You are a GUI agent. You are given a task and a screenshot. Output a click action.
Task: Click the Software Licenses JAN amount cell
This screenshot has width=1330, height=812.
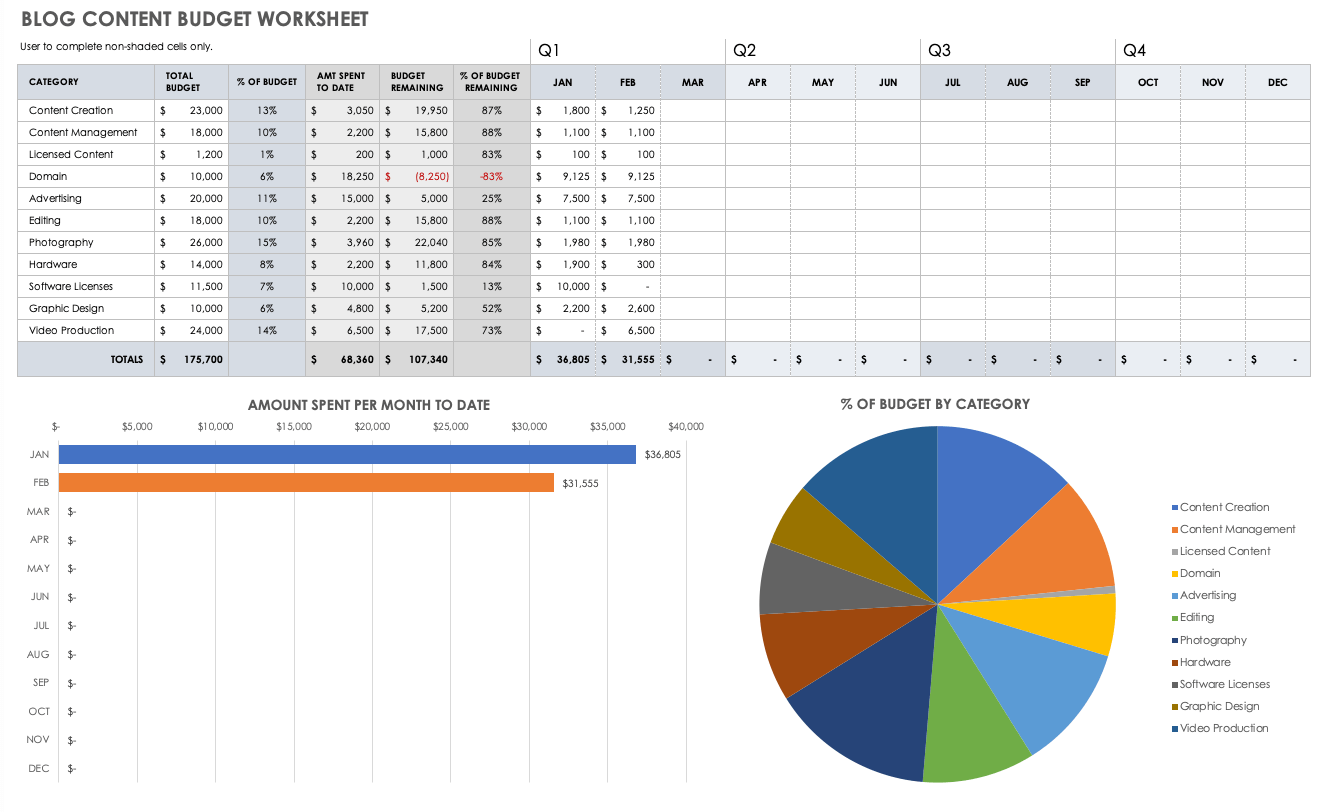563,287
